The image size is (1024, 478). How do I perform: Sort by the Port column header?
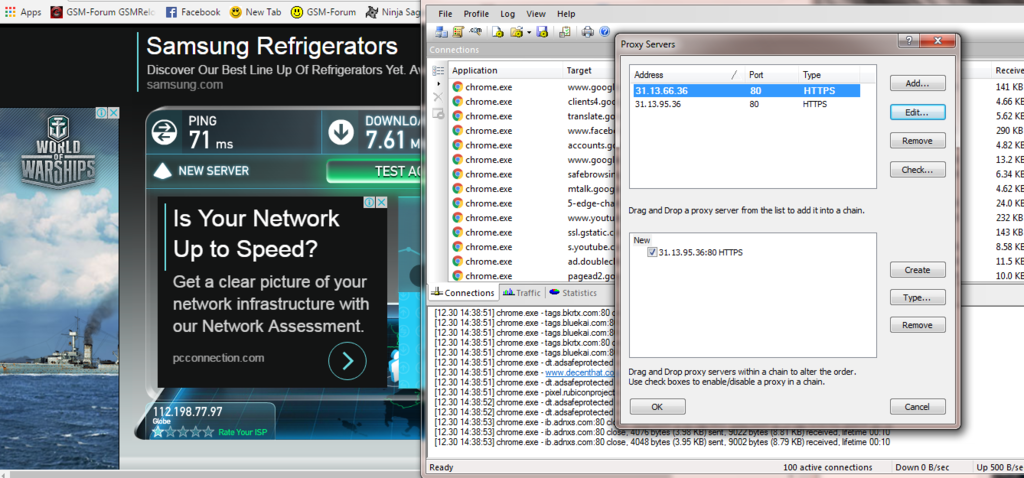772,75
